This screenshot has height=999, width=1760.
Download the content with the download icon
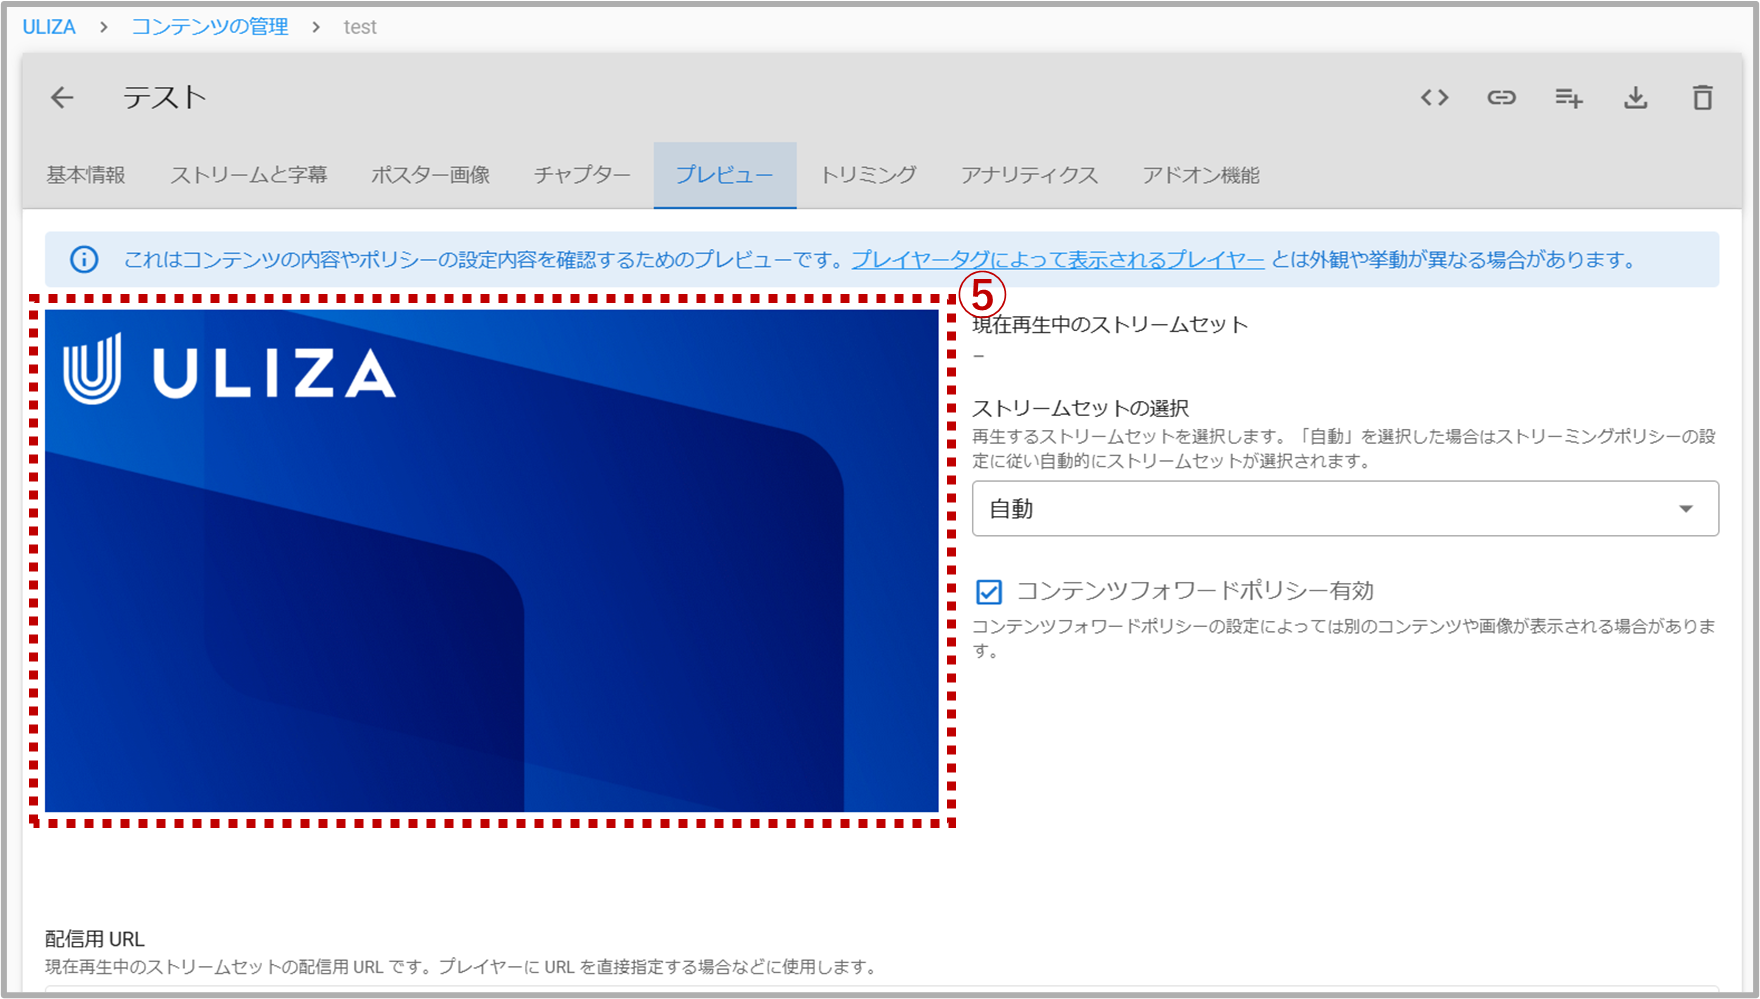1636,97
